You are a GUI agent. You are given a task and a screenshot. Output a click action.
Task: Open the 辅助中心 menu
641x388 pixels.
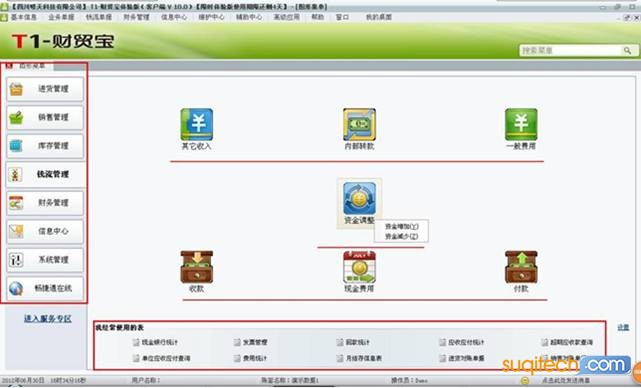249,17
